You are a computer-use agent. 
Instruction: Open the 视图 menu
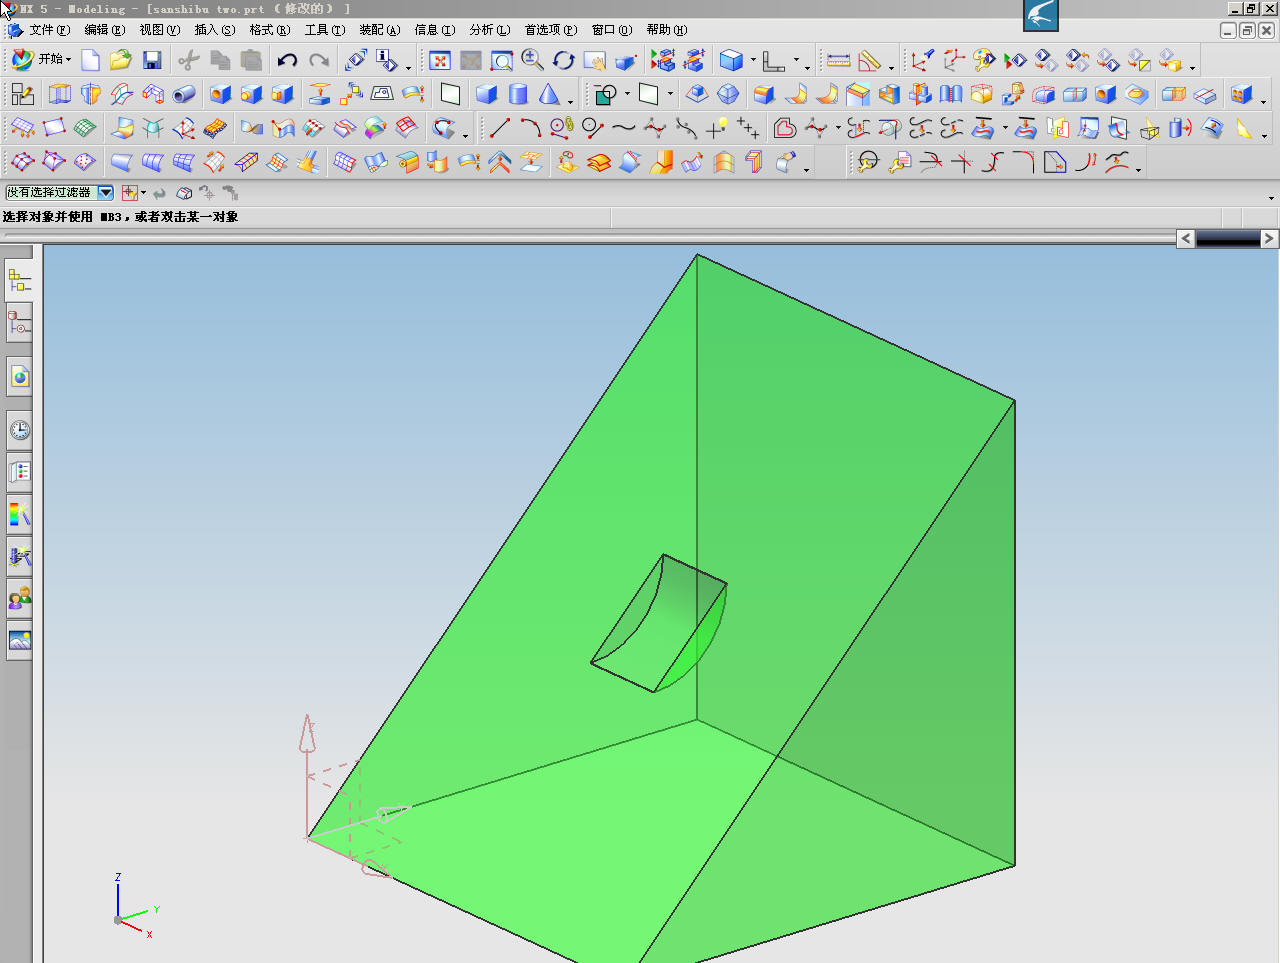coord(159,30)
